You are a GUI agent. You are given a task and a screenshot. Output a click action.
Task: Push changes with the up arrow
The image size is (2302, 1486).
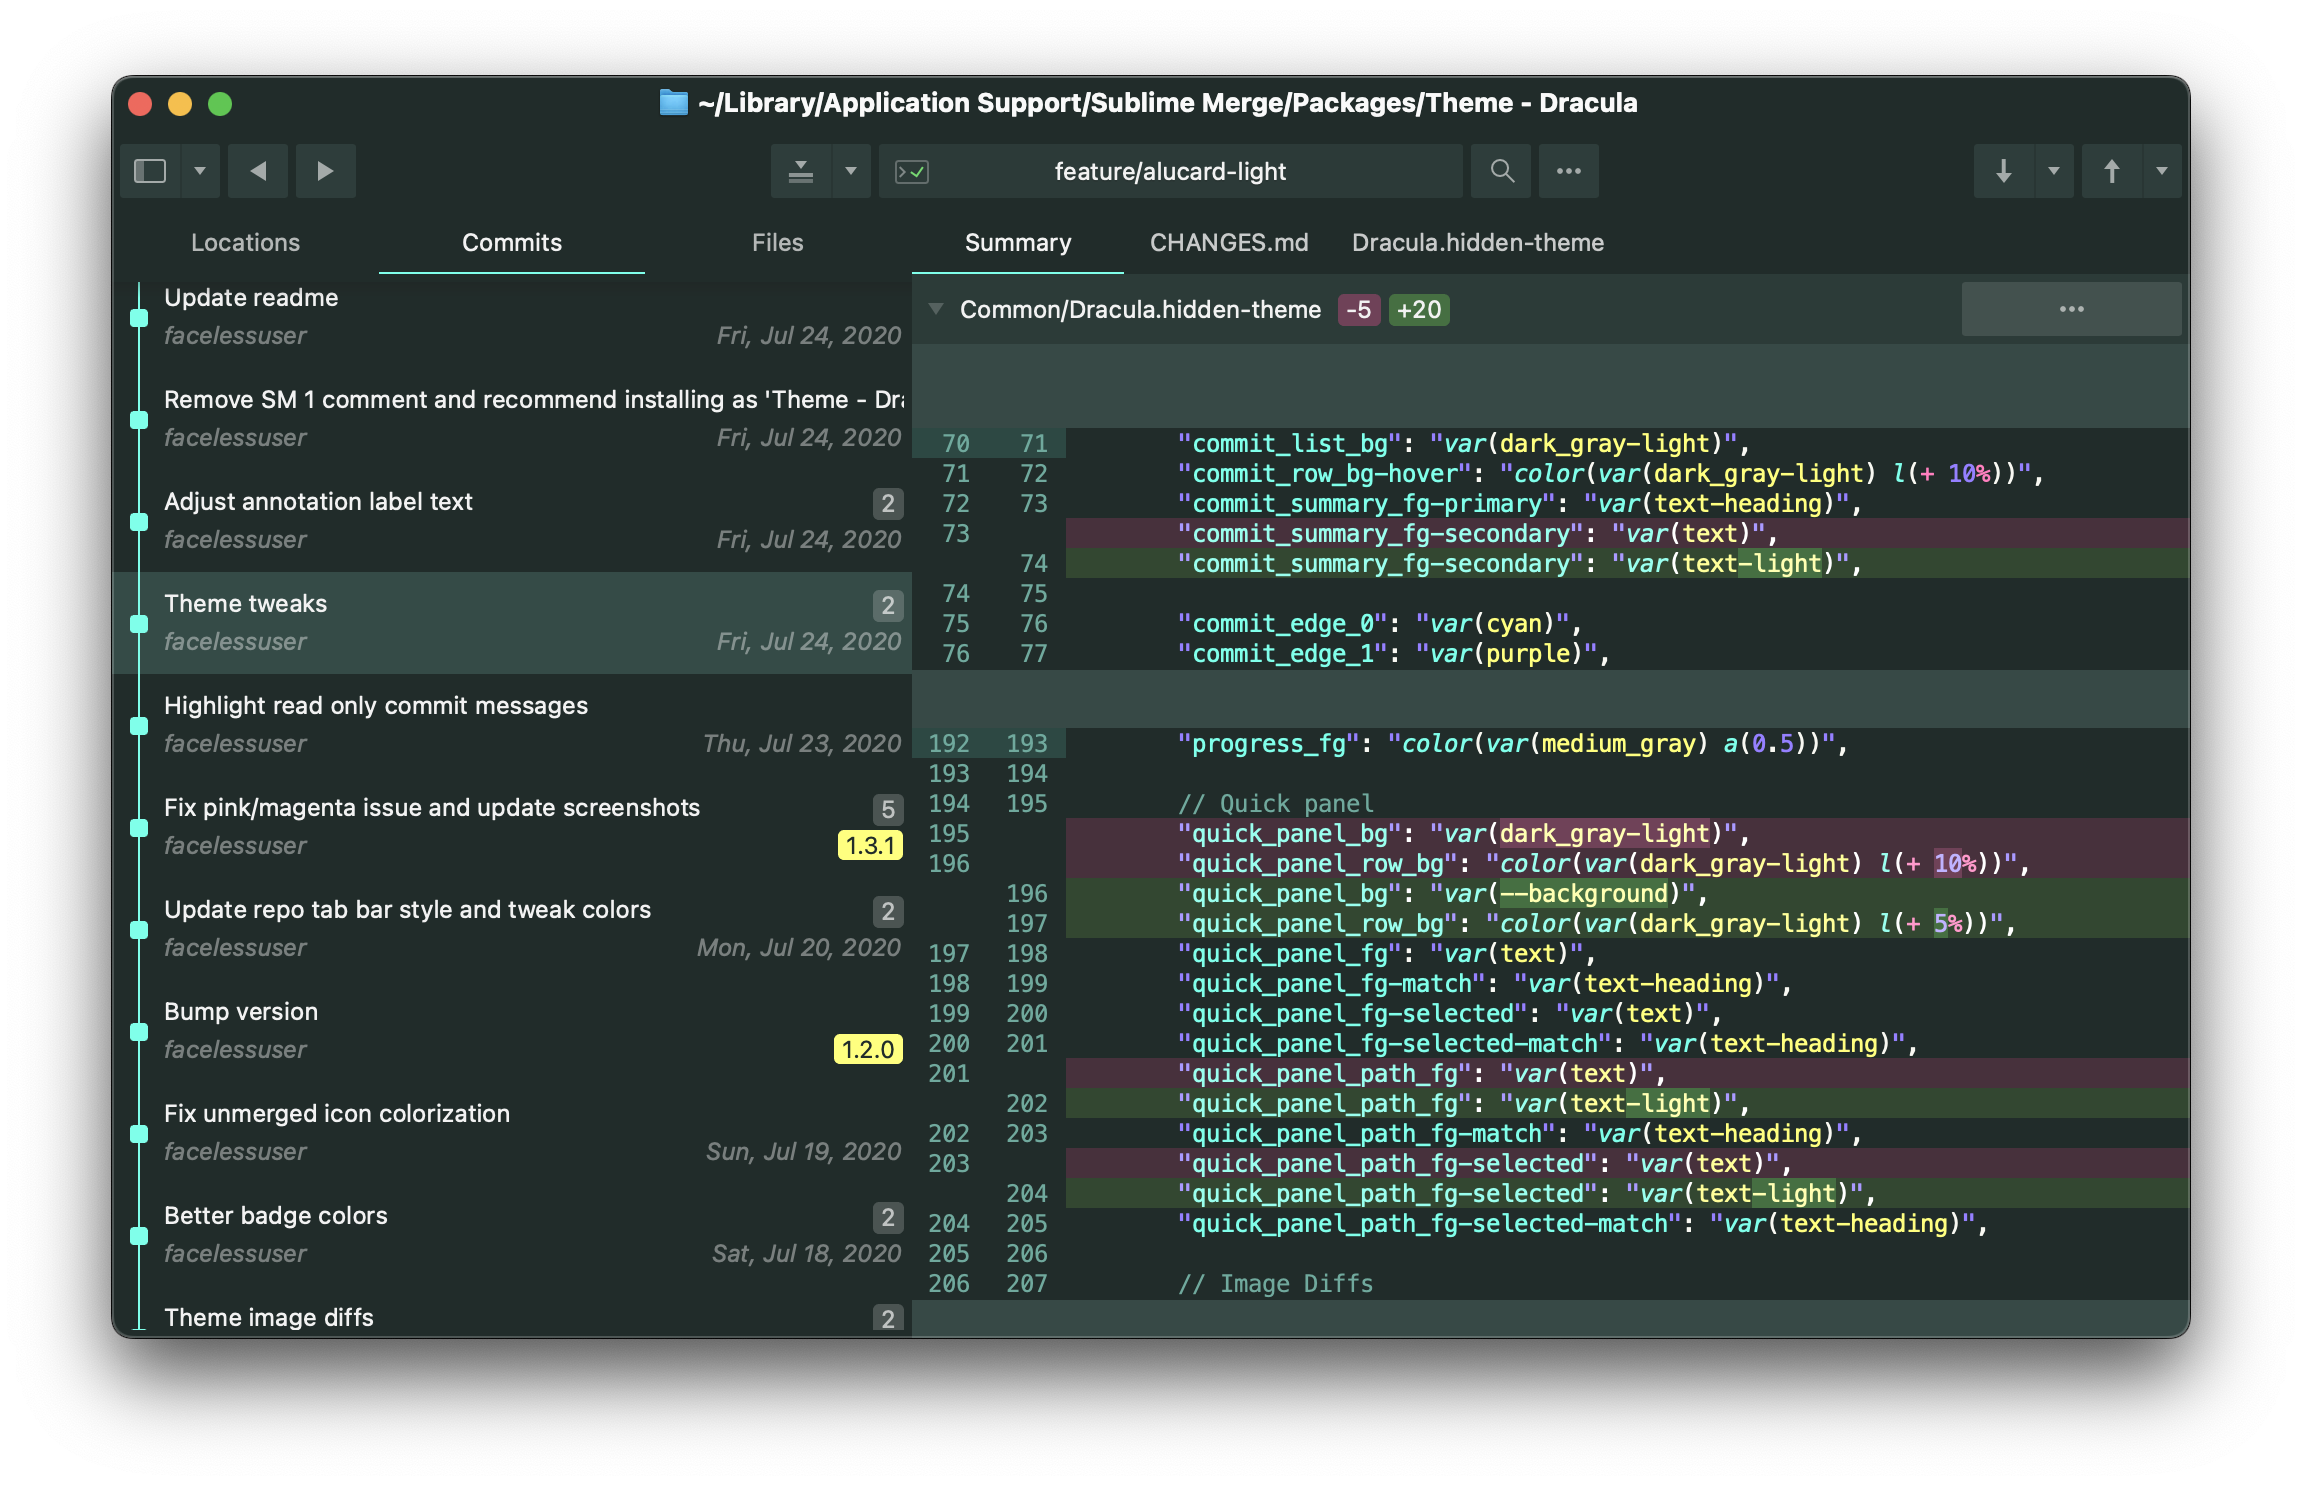[2111, 171]
